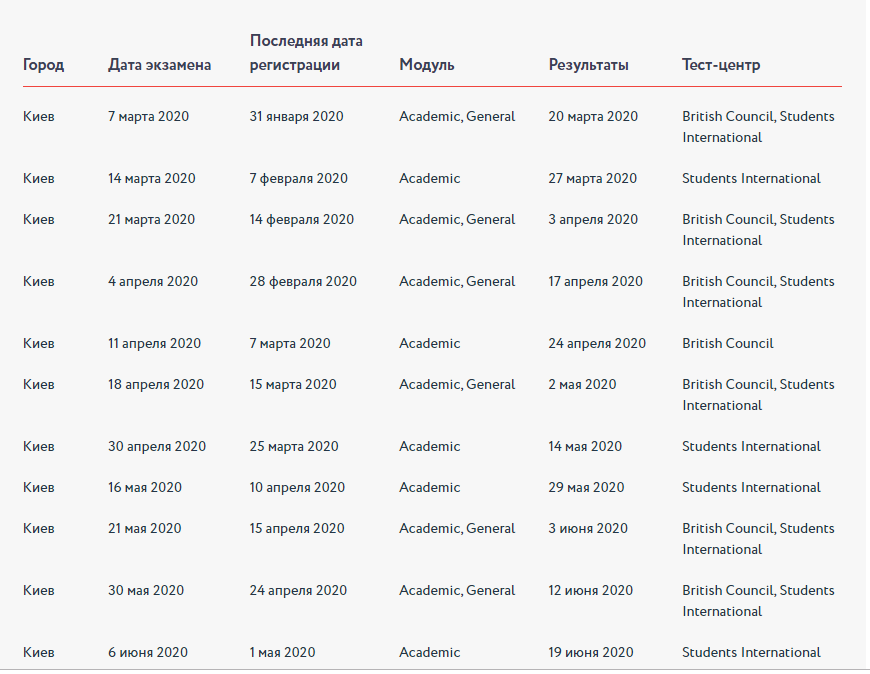
Task: Click 'Academic' module in the 14 марта row
Action: coord(429,179)
